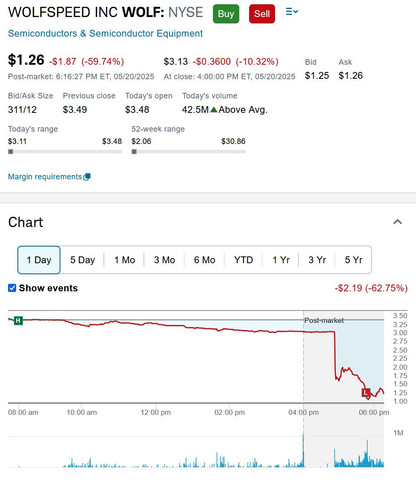
Task: Open Semiconductors & Semiconductor Equipment sector link
Action: coord(105,33)
